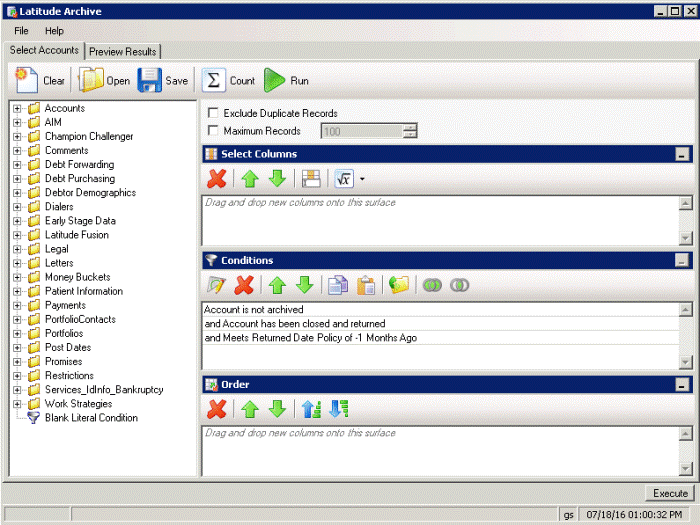Save the query using the floppy icon
The height and width of the screenshot is (525, 700).
(x=150, y=80)
